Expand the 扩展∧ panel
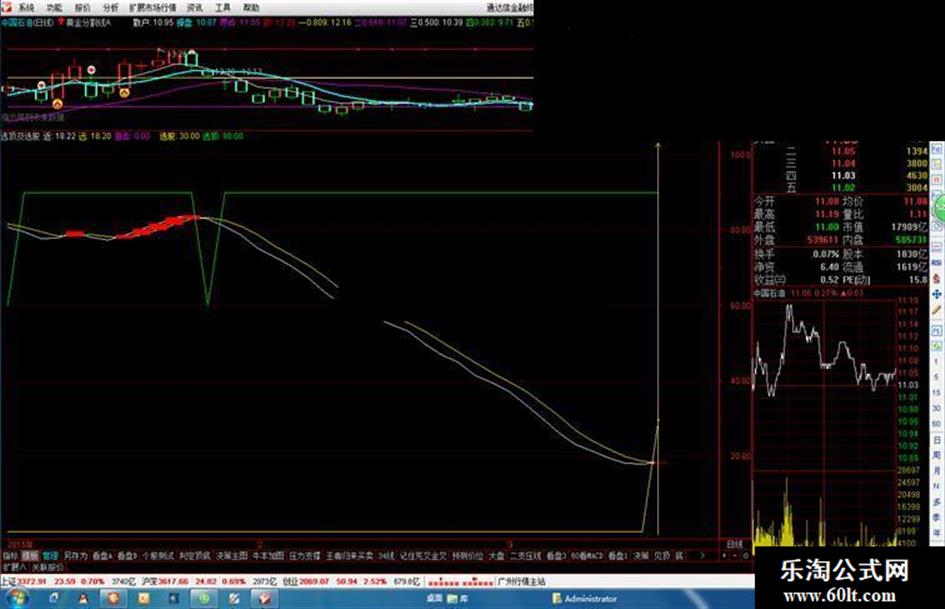The width and height of the screenshot is (945, 609). click(x=14, y=567)
